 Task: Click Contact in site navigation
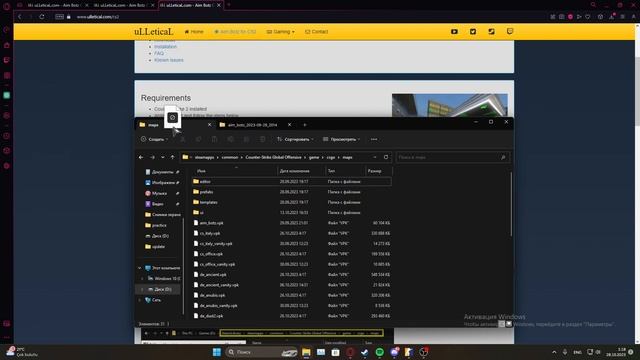point(316,31)
